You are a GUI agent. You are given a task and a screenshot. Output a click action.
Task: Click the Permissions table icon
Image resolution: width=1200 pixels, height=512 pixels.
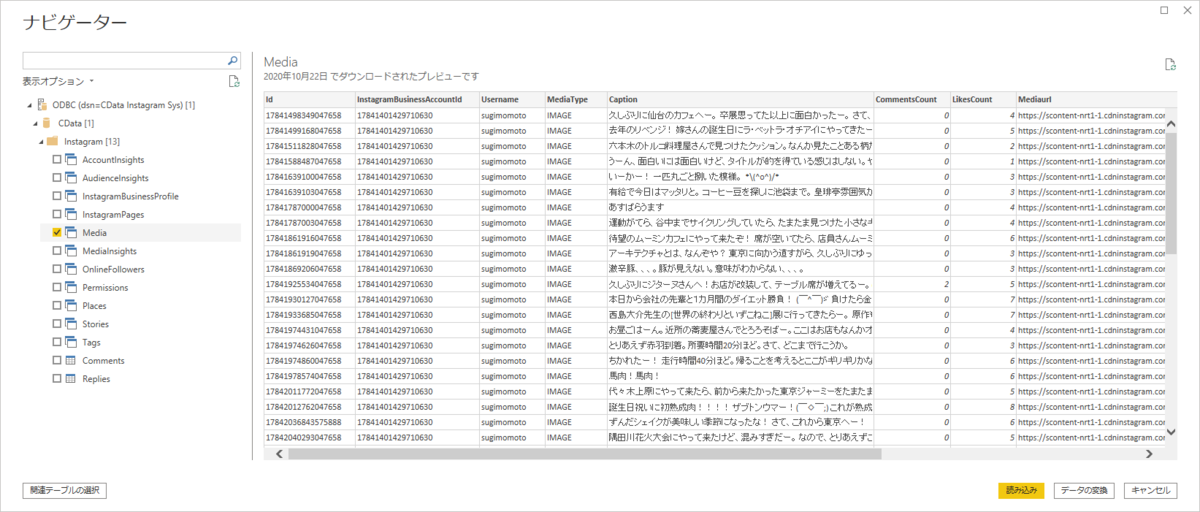coord(72,288)
